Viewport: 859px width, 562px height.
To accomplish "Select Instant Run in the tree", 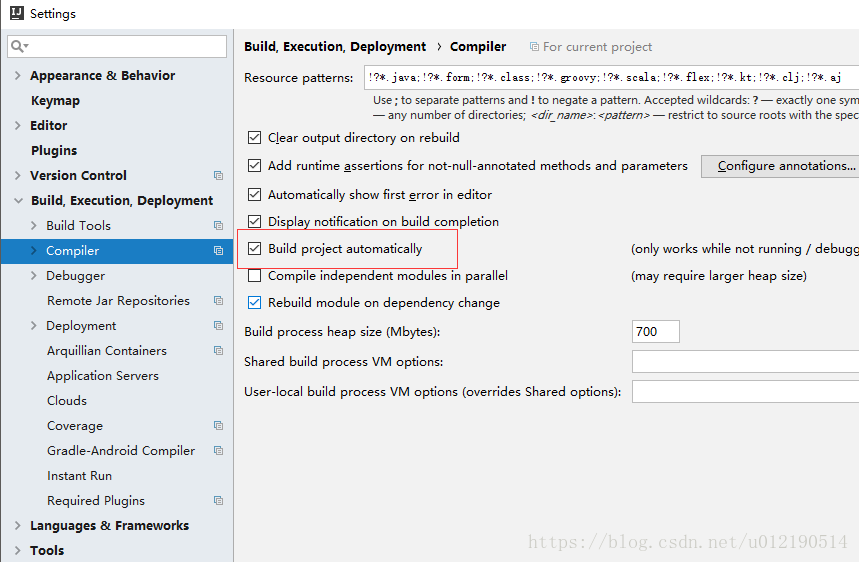I will pos(79,476).
